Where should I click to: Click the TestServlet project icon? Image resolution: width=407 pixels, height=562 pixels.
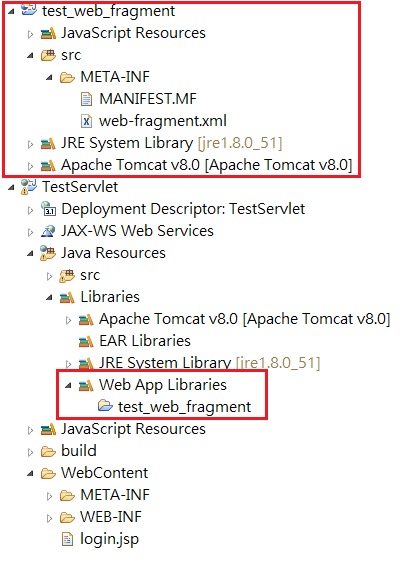coord(28,187)
